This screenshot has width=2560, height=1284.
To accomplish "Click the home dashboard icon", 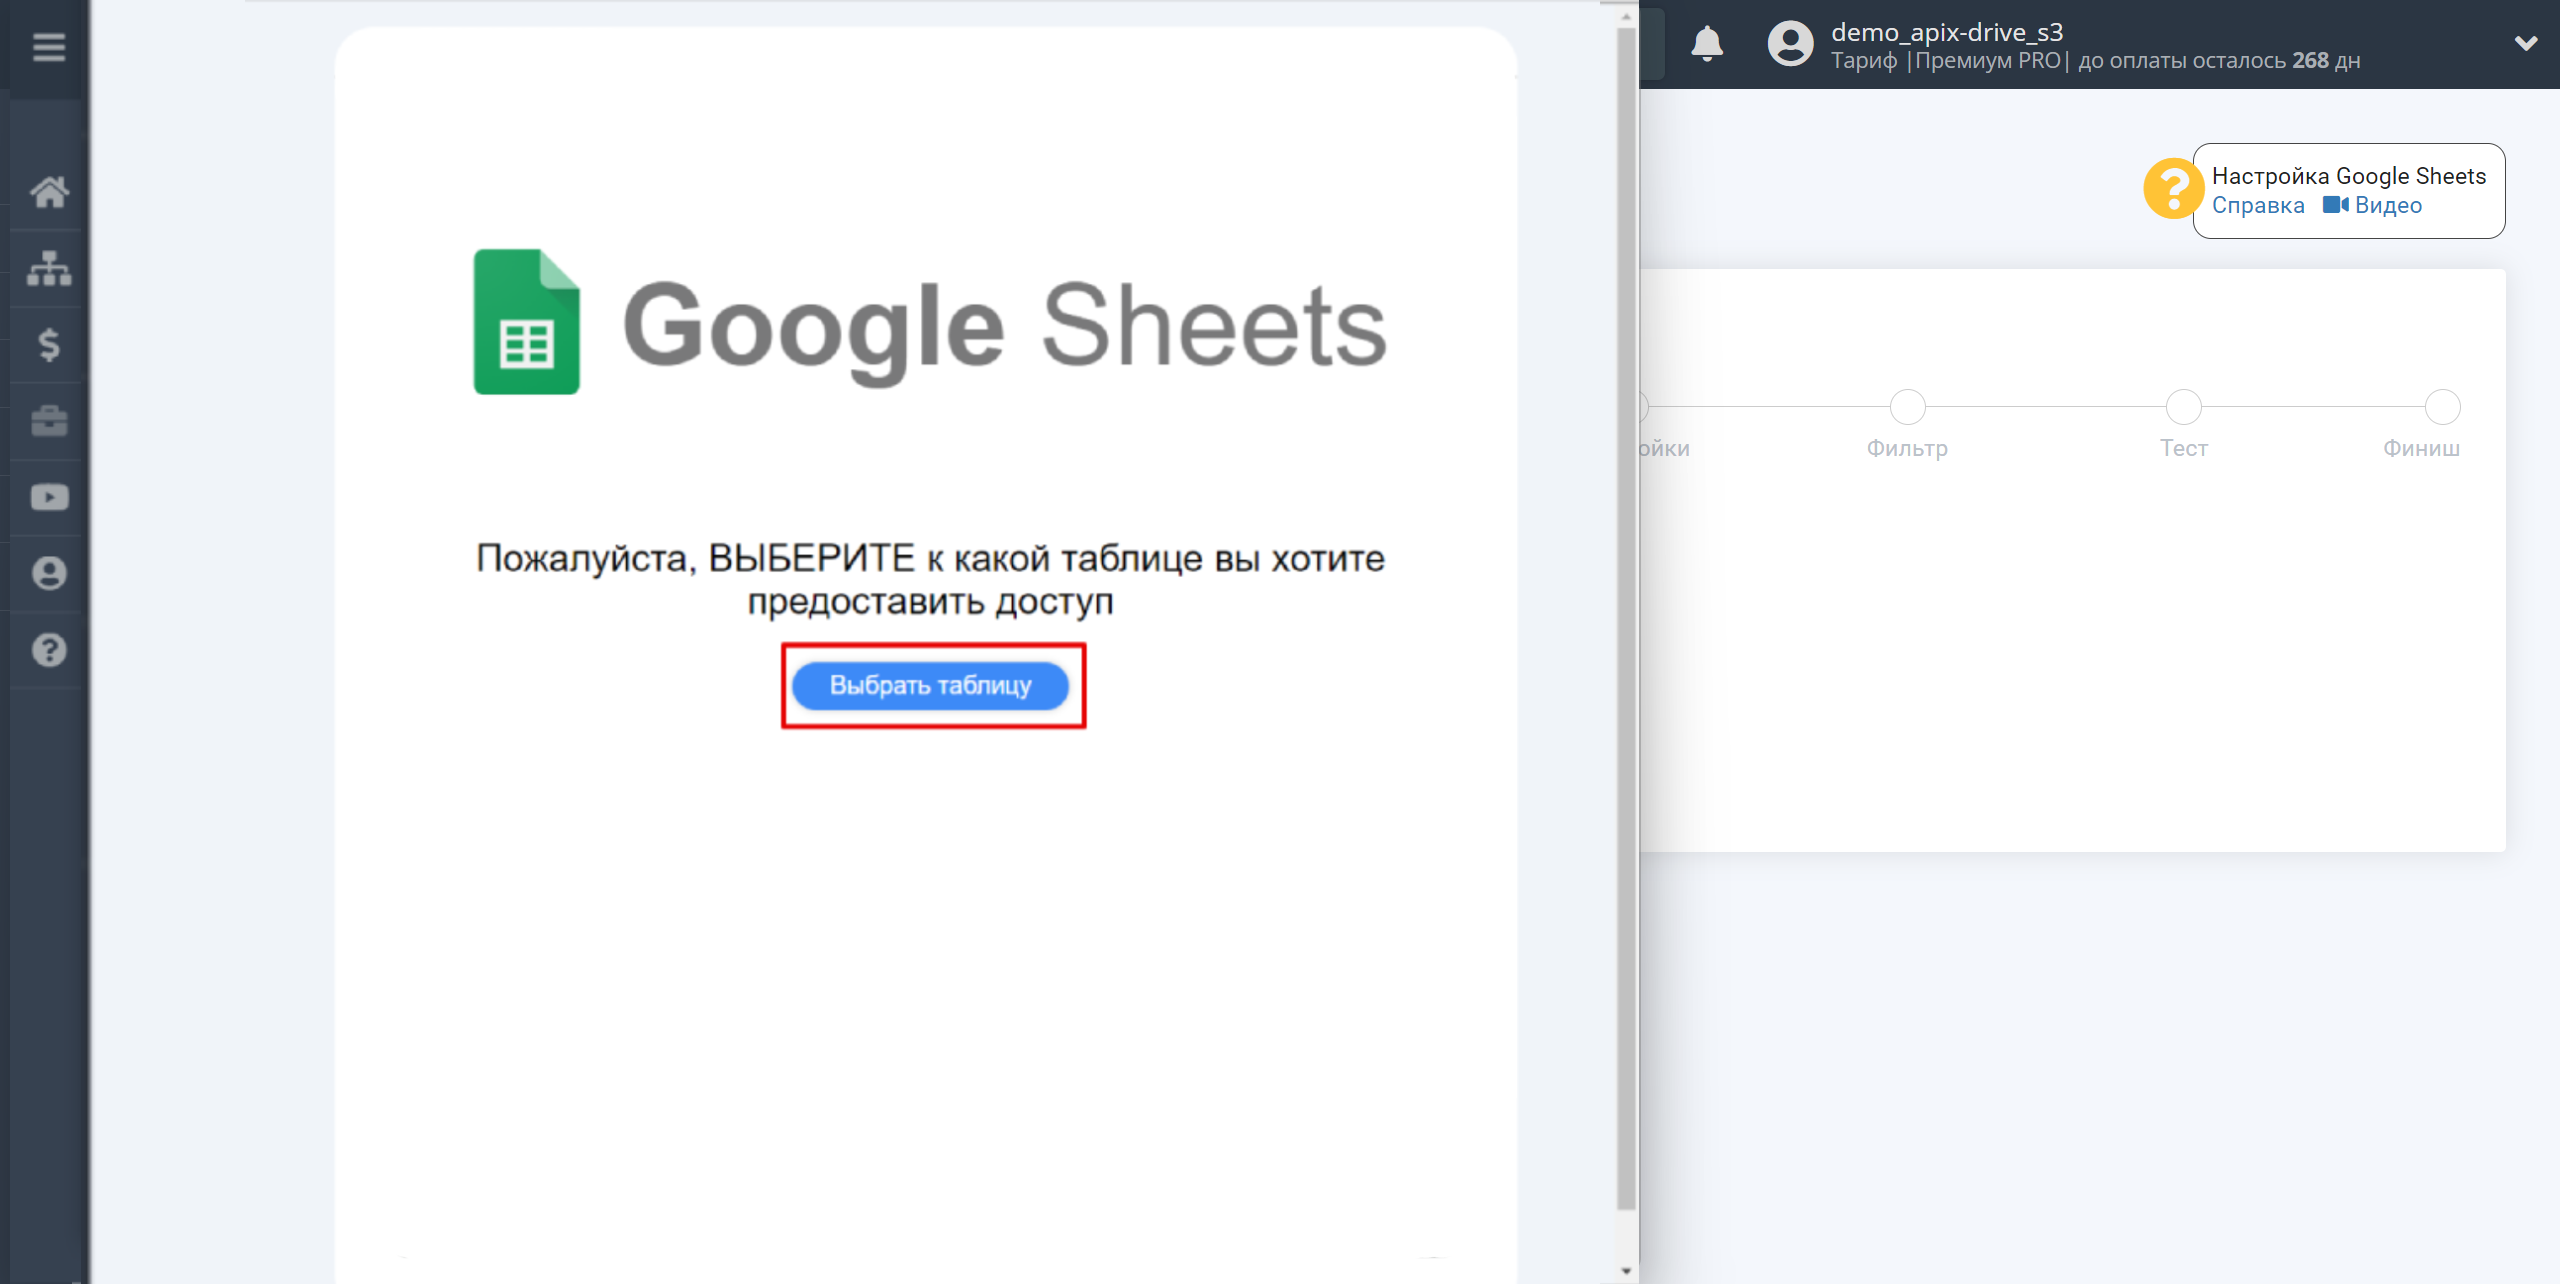I will pyautogui.click(x=47, y=192).
